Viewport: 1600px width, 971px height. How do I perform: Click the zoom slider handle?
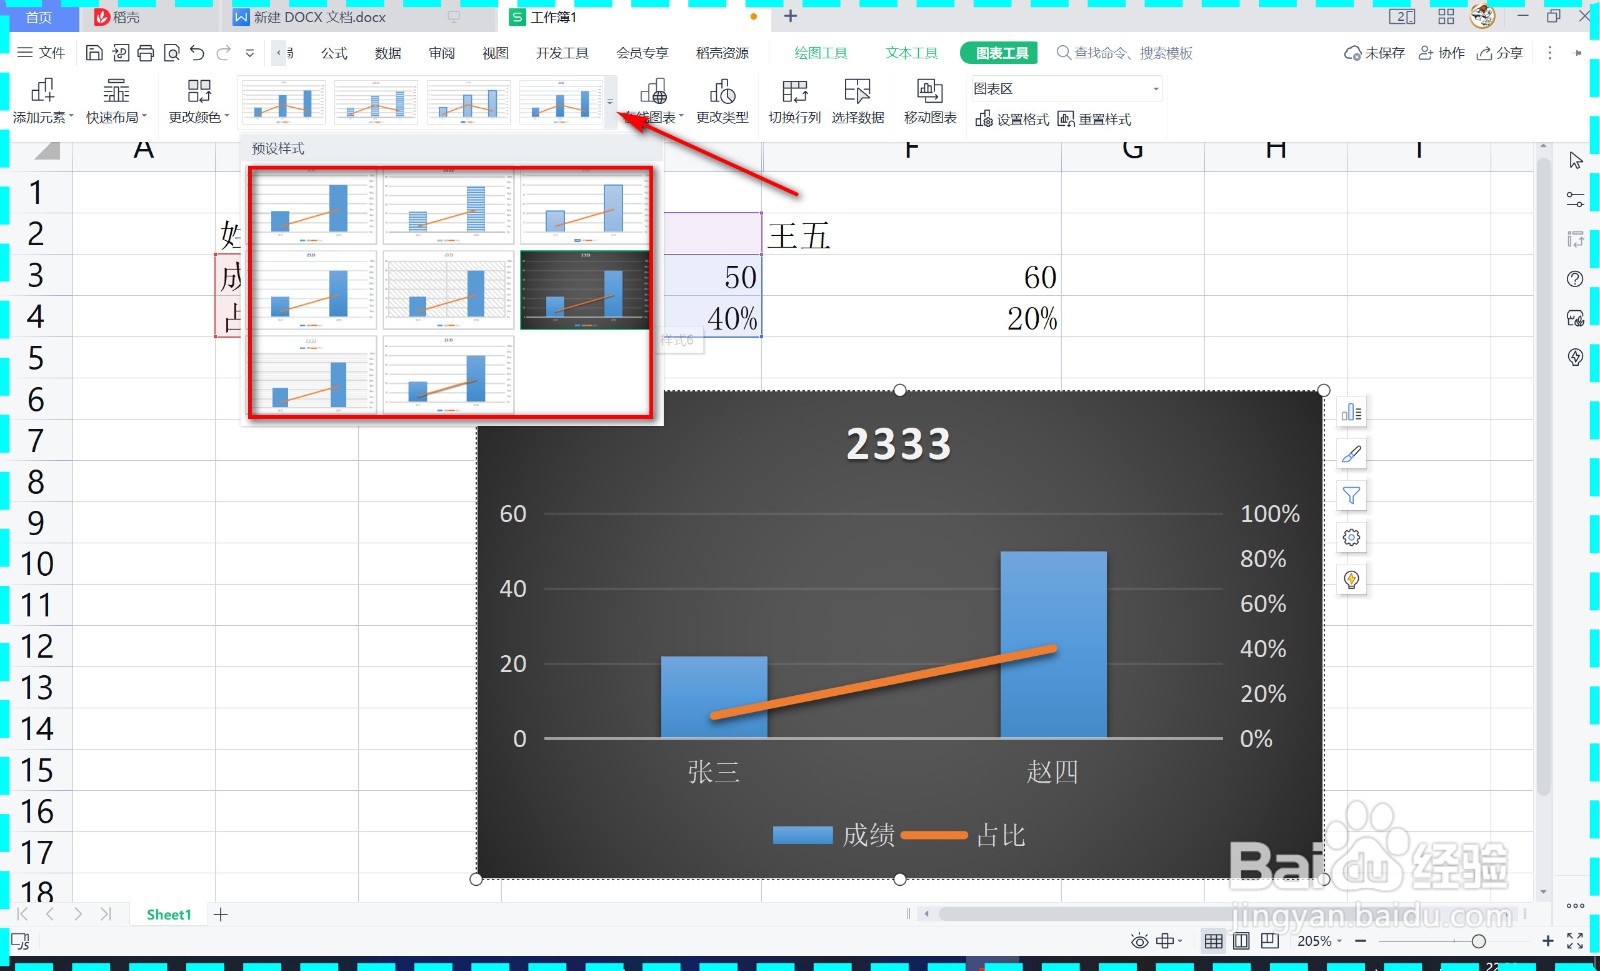1478,941
